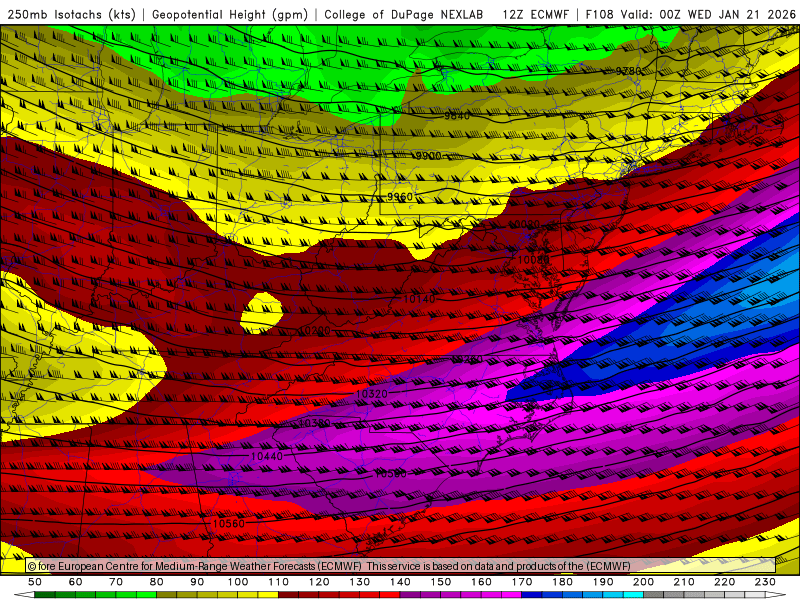Screen dimensions: 800x600
Task: Click the 110 knot color scale label
Action: click(x=279, y=582)
